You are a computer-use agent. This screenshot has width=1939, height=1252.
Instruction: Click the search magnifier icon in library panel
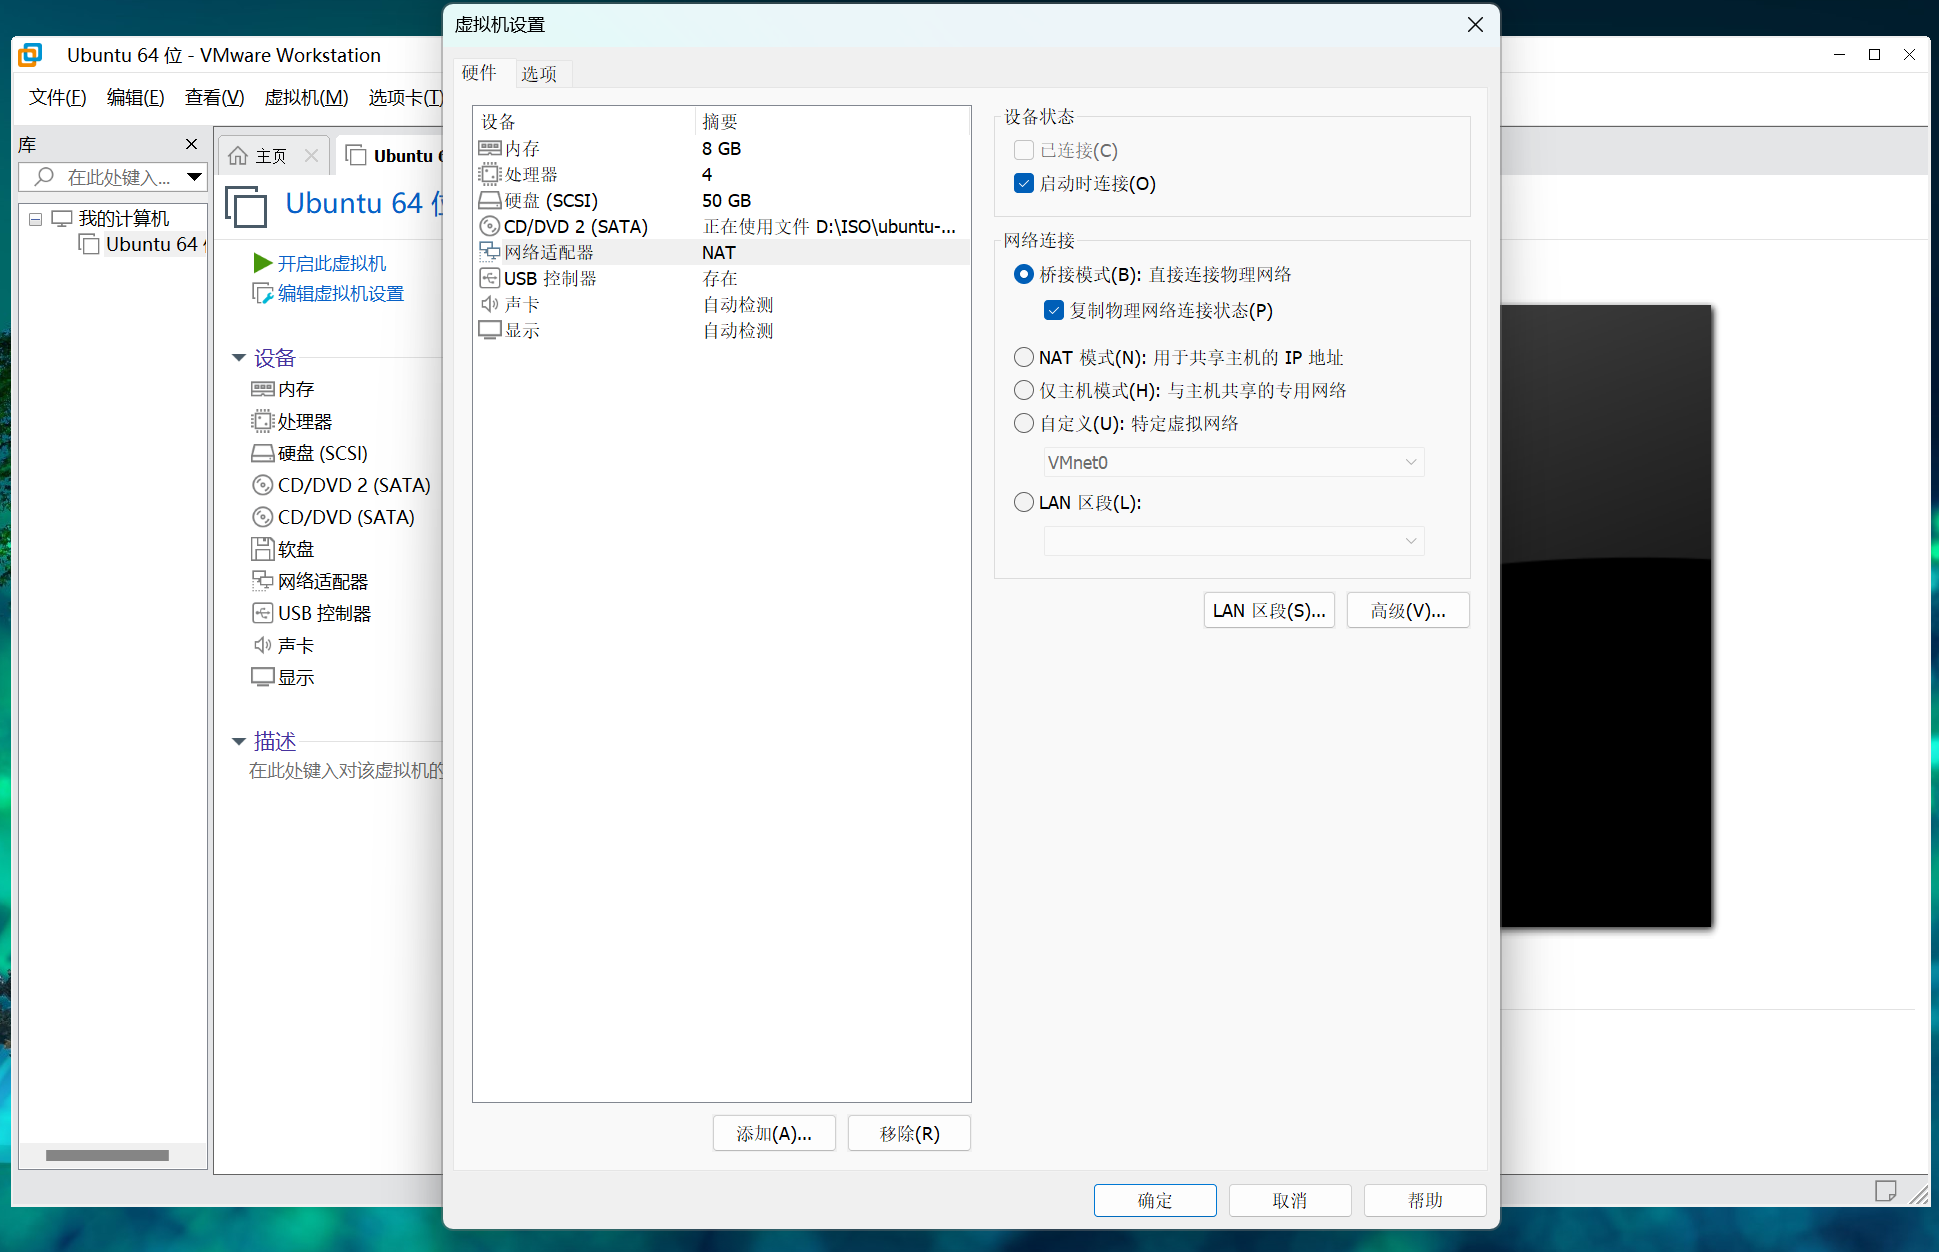pos(44,177)
